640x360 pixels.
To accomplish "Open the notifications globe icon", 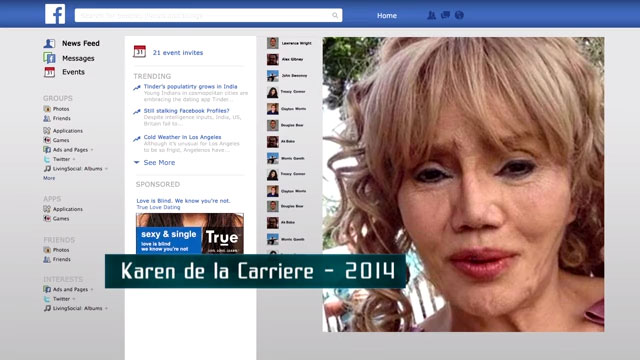I will (459, 15).
